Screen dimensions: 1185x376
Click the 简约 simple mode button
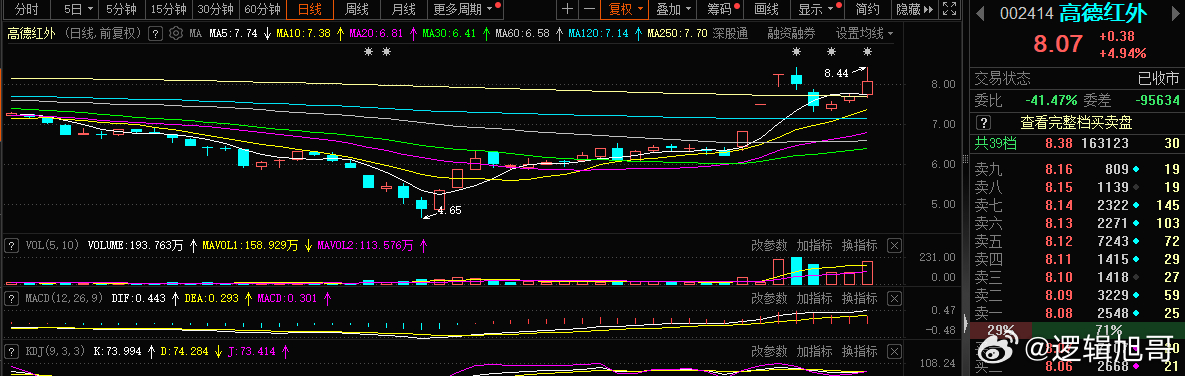tap(867, 9)
